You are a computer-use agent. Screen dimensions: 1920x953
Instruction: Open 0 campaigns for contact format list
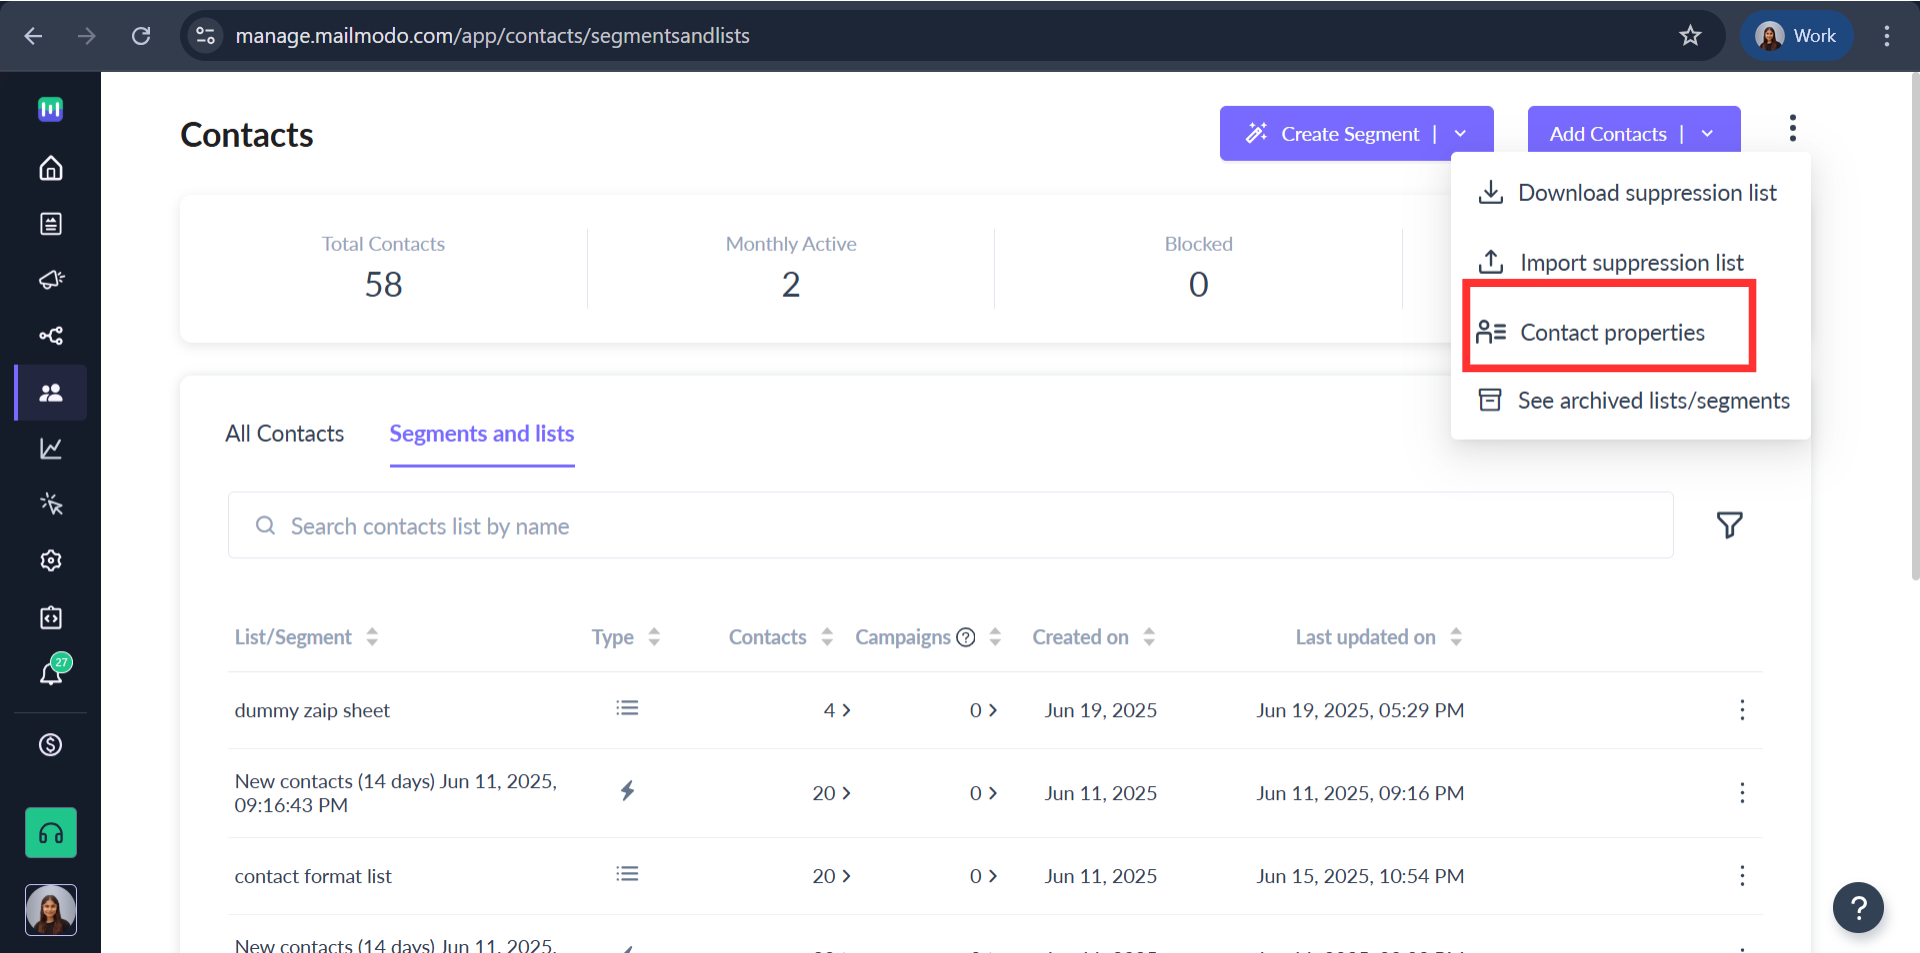point(984,876)
